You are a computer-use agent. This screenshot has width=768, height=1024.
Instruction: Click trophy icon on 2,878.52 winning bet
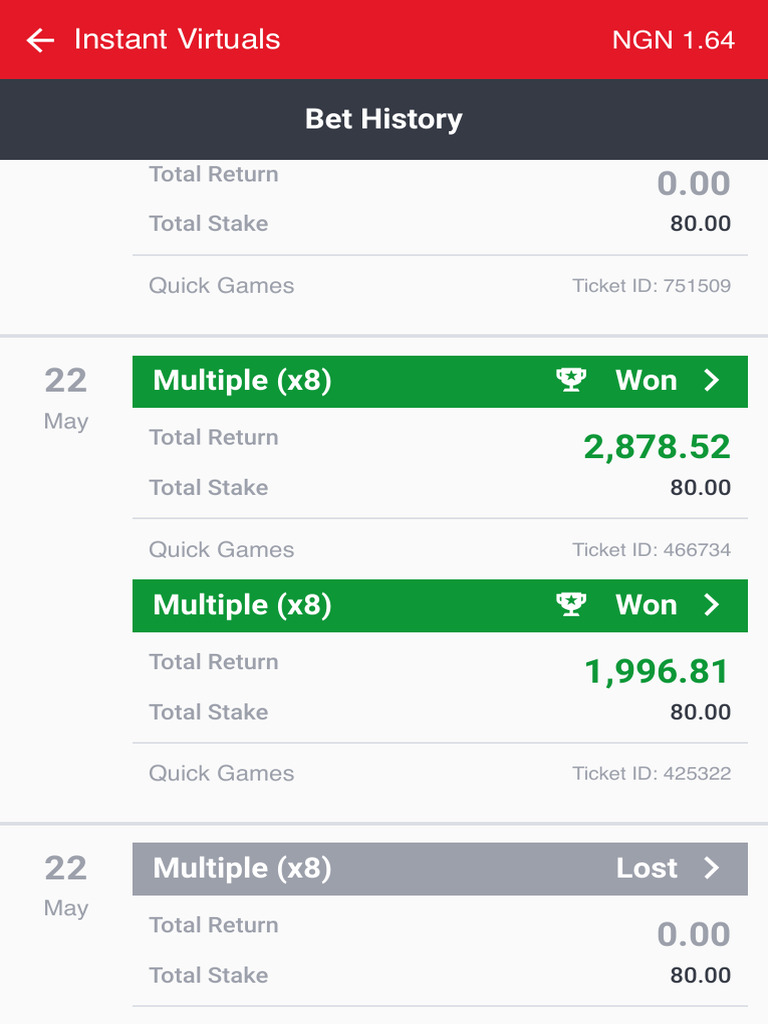[x=571, y=380]
